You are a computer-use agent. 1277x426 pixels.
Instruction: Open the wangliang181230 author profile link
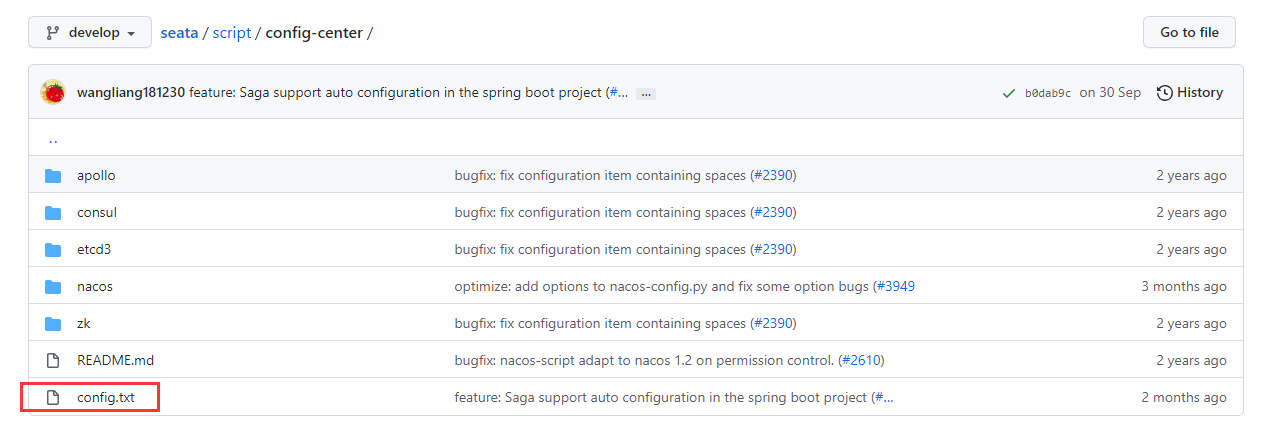tap(131, 93)
